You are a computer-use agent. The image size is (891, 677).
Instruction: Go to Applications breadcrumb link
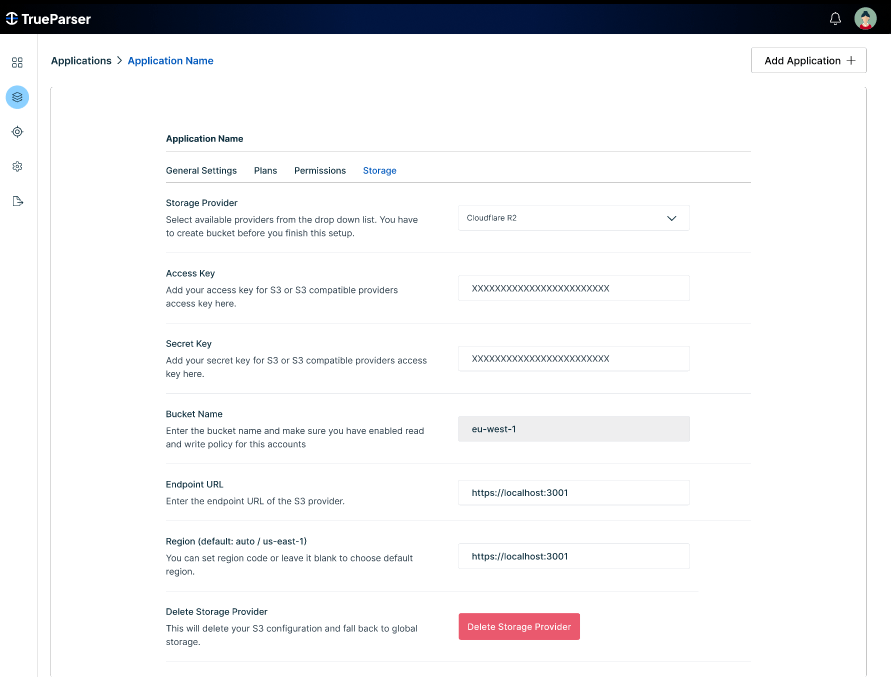(81, 60)
